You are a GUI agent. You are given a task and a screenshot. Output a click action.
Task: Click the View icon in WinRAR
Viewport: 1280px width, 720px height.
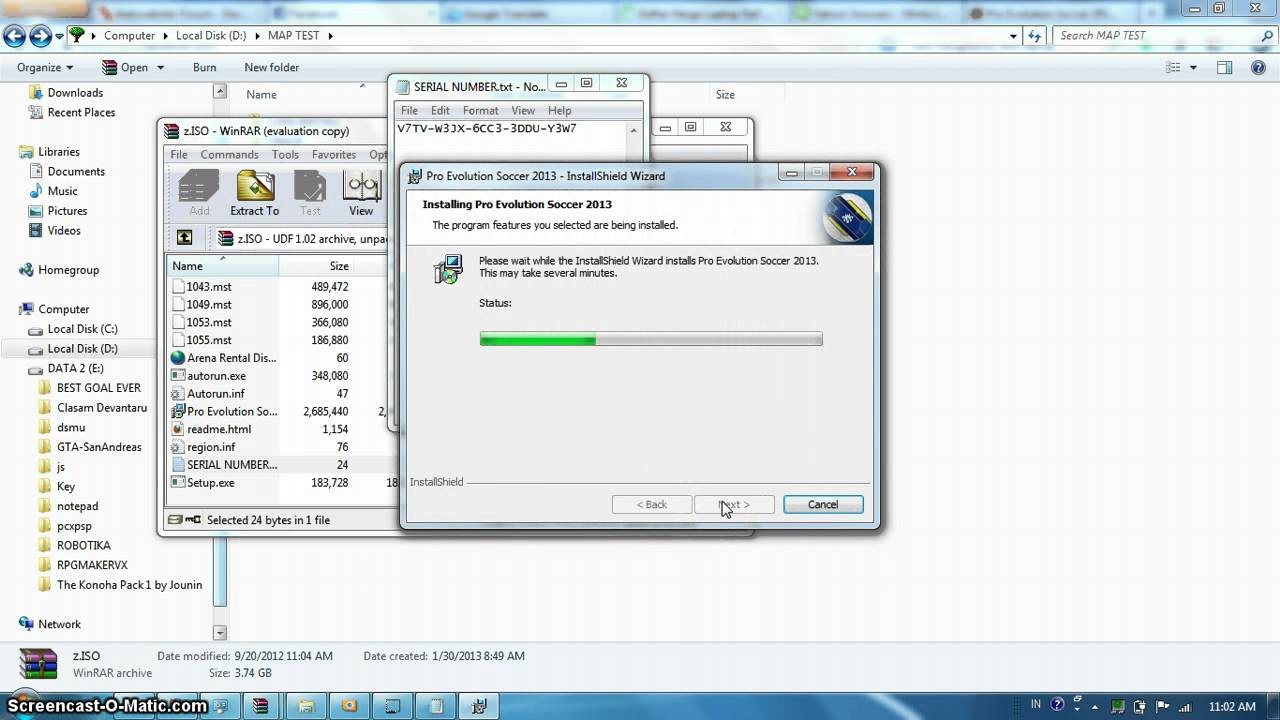pyautogui.click(x=361, y=193)
